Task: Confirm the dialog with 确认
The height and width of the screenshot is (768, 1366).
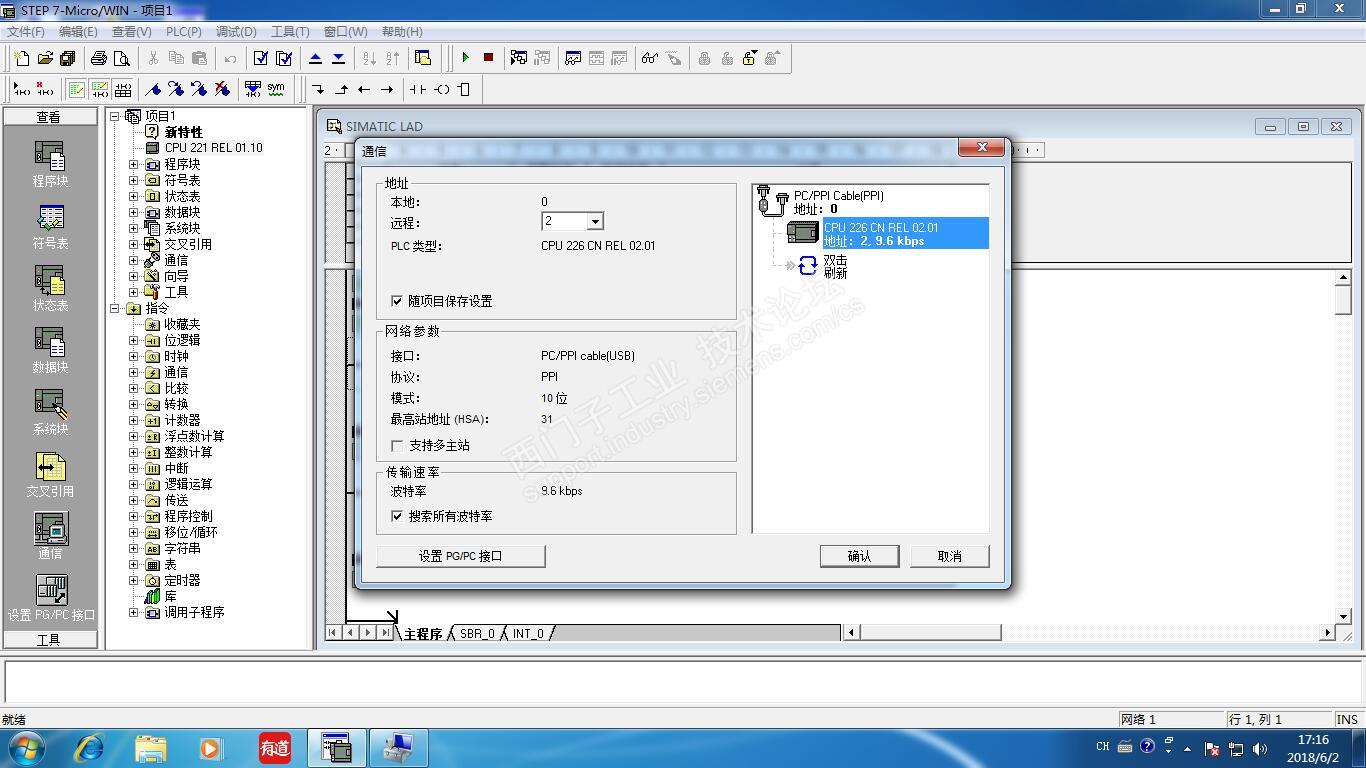Action: pos(859,556)
